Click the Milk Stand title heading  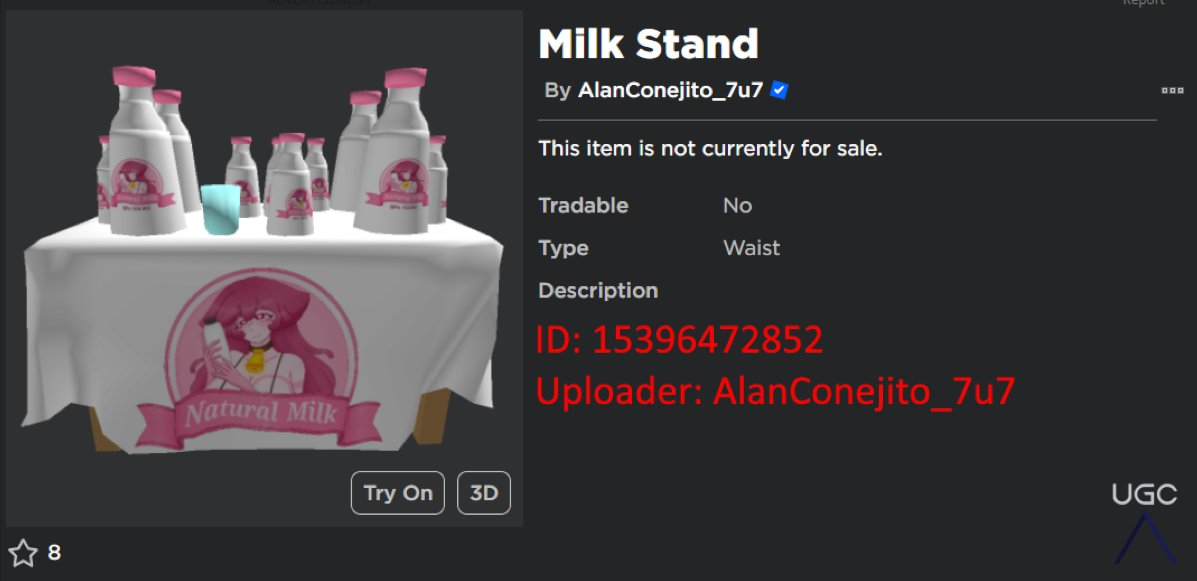point(648,44)
